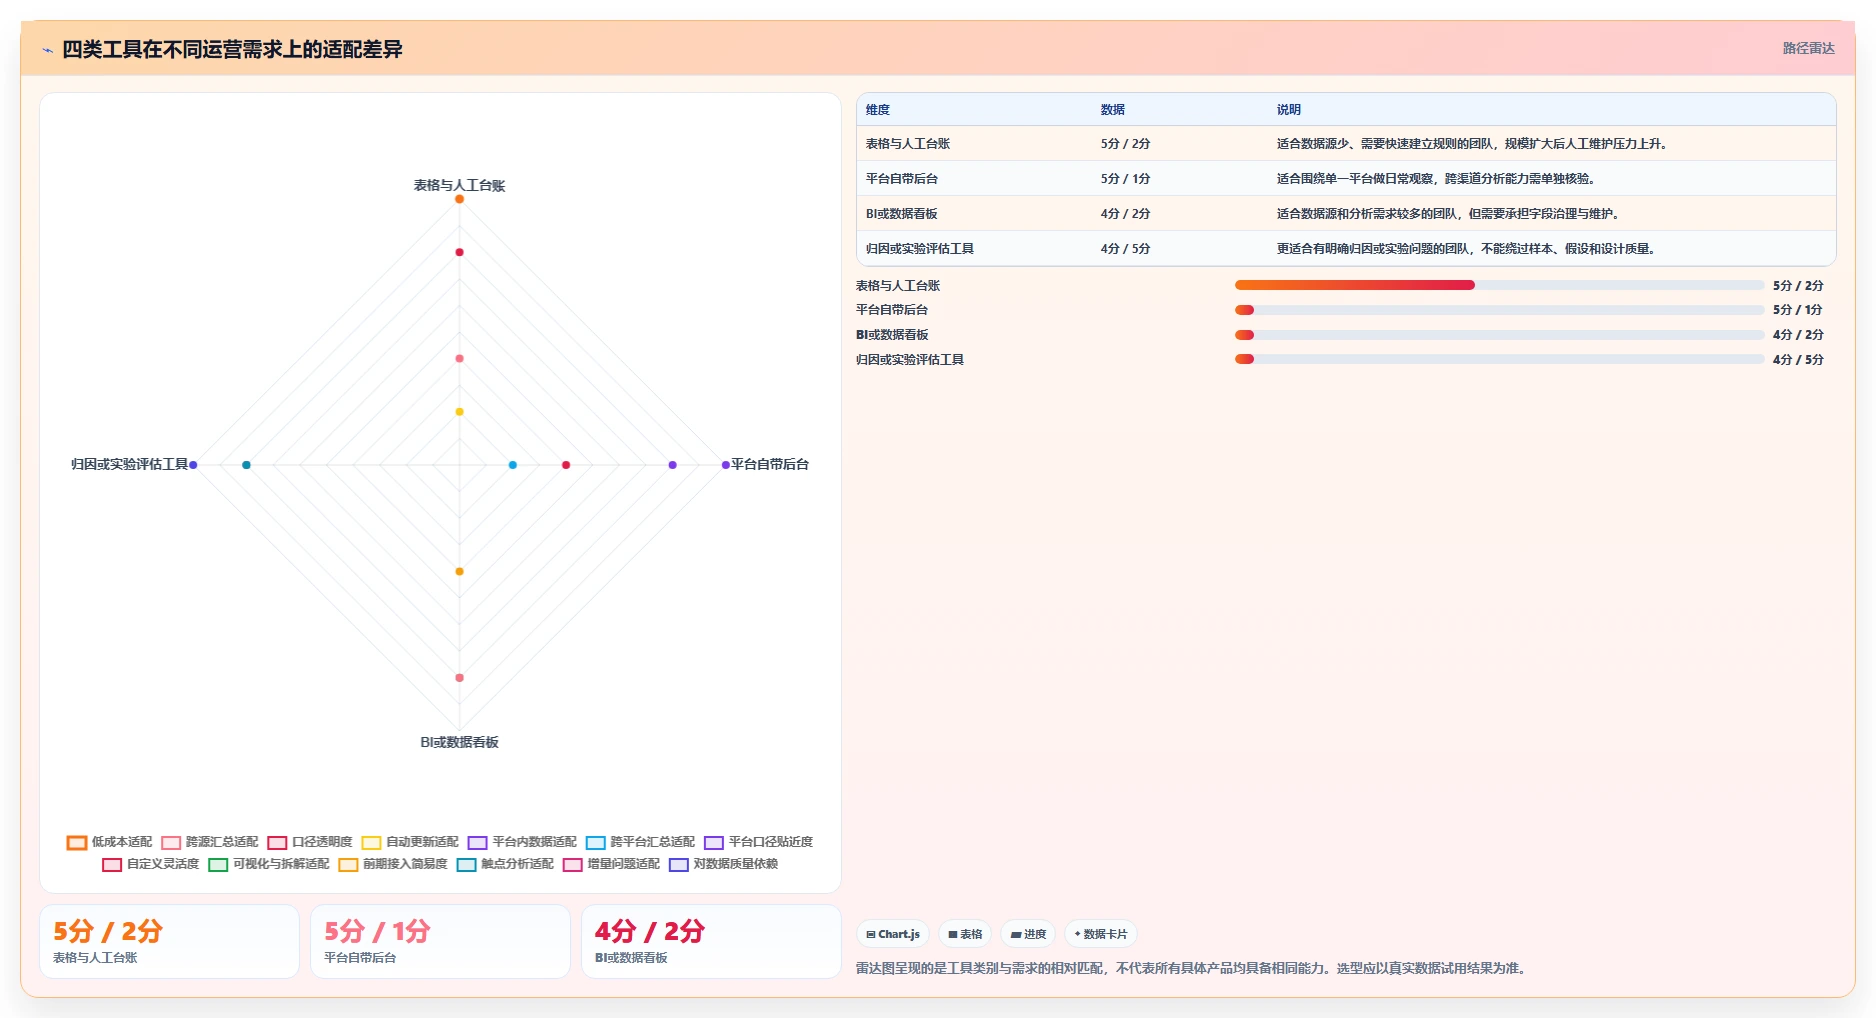Image resolution: width=1876 pixels, height=1018 pixels.
Task: Toggle the 自定义灵活度 legend dataset
Action: pos(151,864)
